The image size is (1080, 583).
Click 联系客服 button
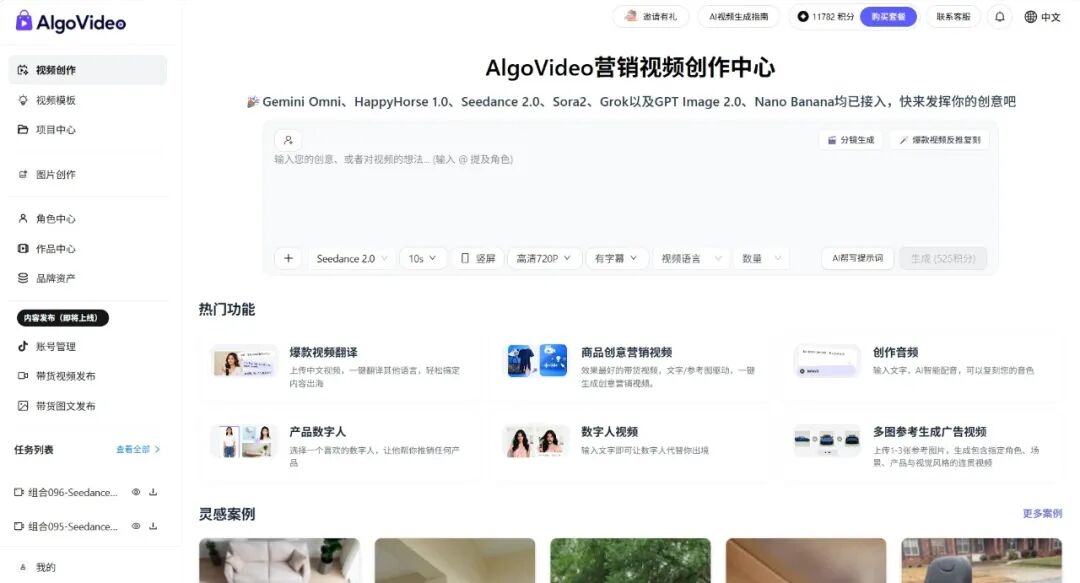pos(953,17)
